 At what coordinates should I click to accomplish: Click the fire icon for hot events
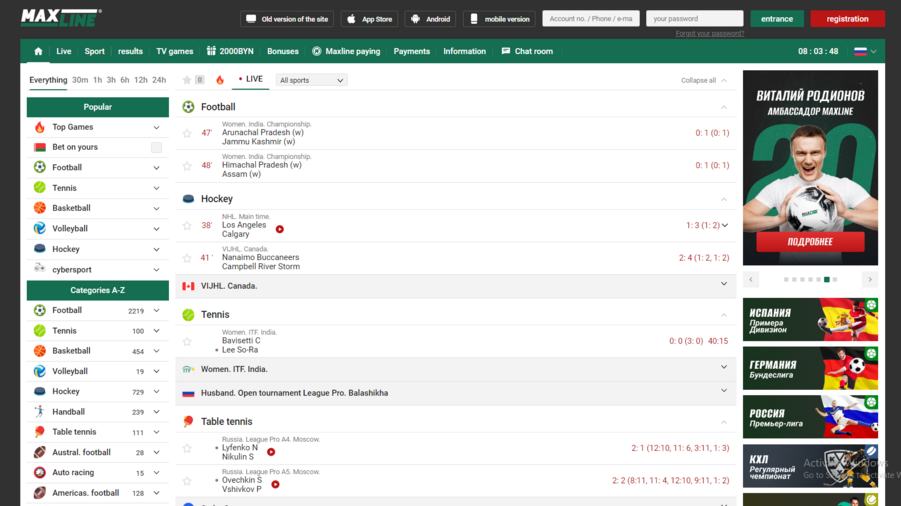[x=220, y=80]
